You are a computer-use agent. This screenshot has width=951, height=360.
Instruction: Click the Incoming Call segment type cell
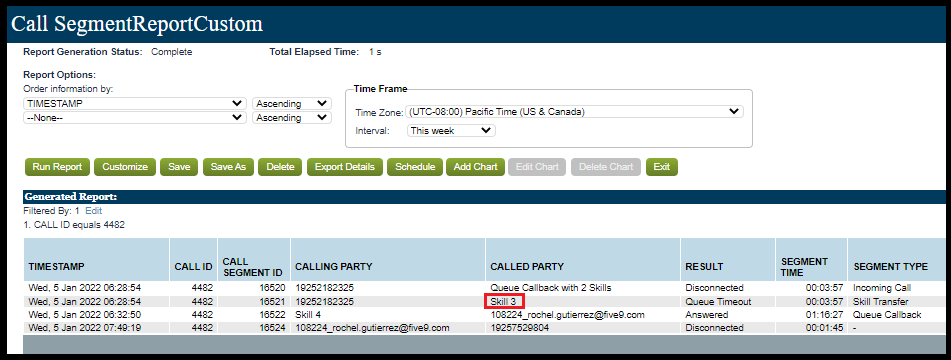(881, 287)
